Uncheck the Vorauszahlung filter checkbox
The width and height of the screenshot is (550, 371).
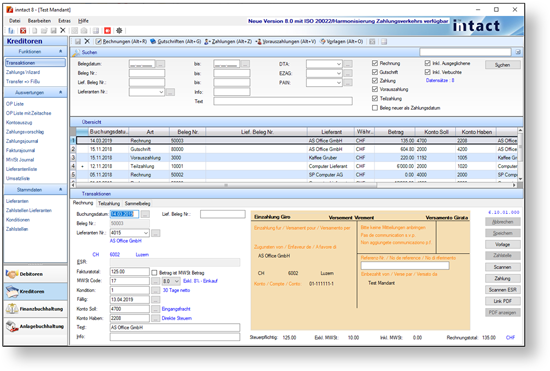tap(375, 89)
